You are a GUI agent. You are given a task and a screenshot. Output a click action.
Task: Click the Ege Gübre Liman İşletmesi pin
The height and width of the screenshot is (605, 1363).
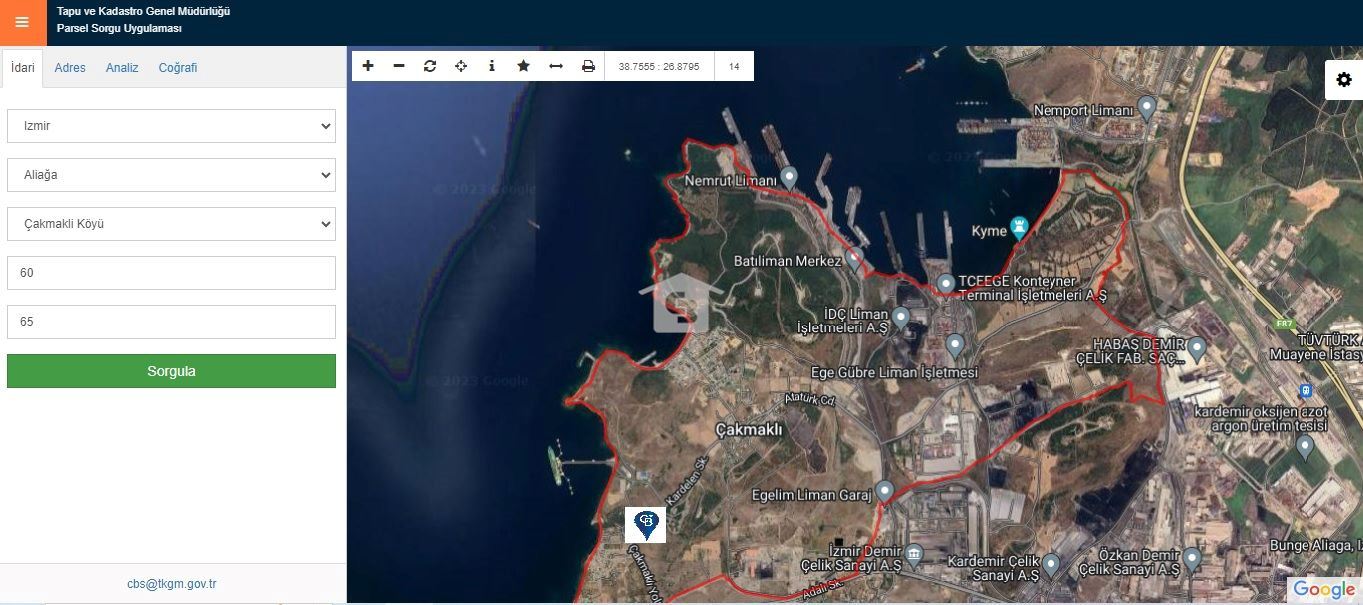(955, 347)
